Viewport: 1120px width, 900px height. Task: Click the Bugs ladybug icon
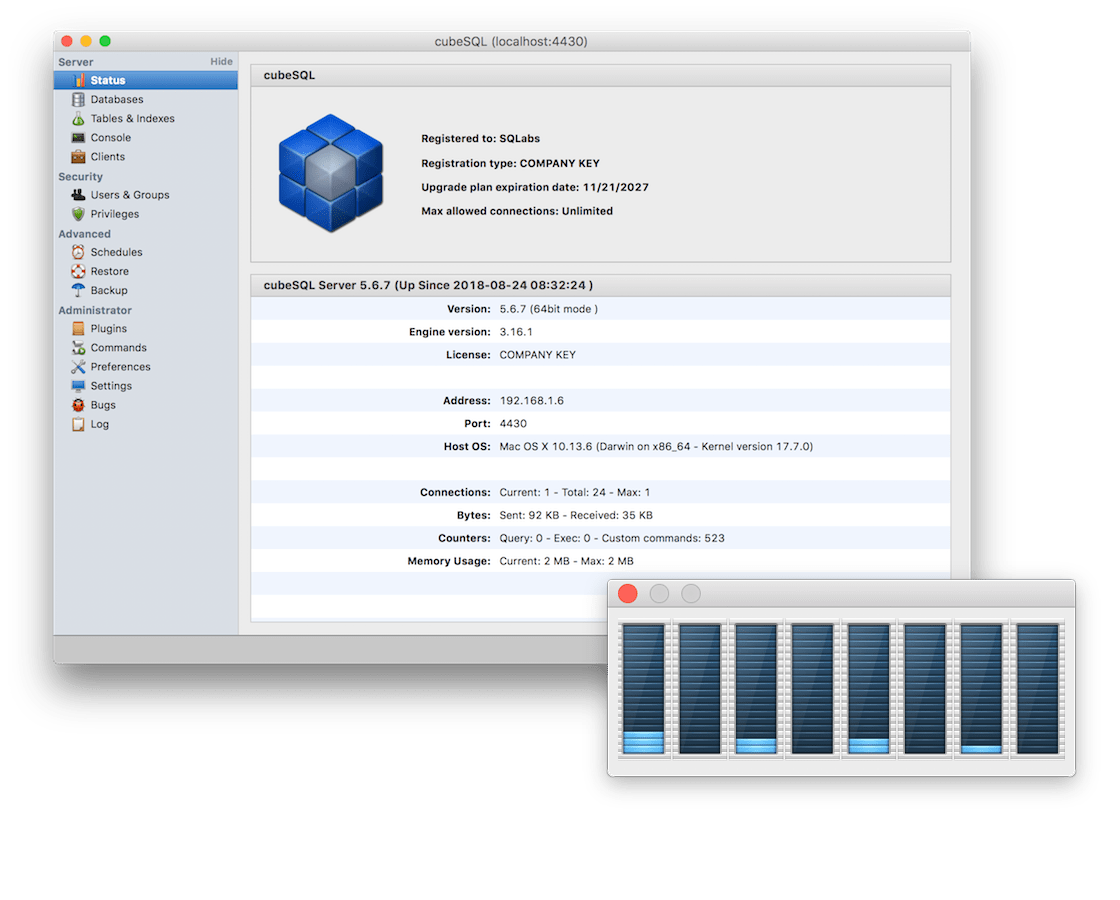pyautogui.click(x=79, y=405)
